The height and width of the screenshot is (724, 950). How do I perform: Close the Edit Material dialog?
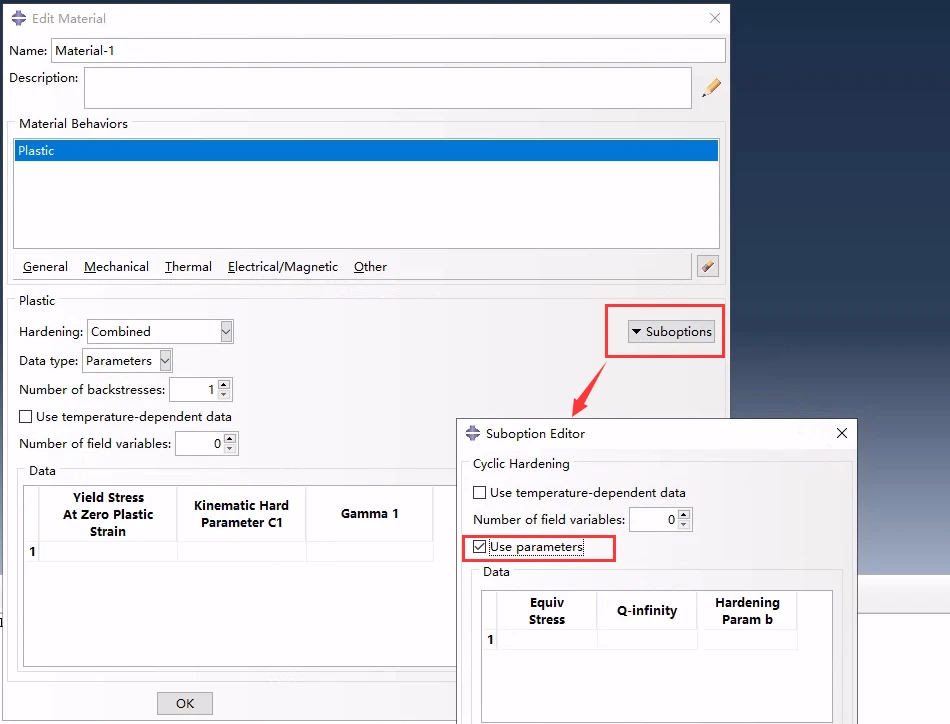pos(714,18)
